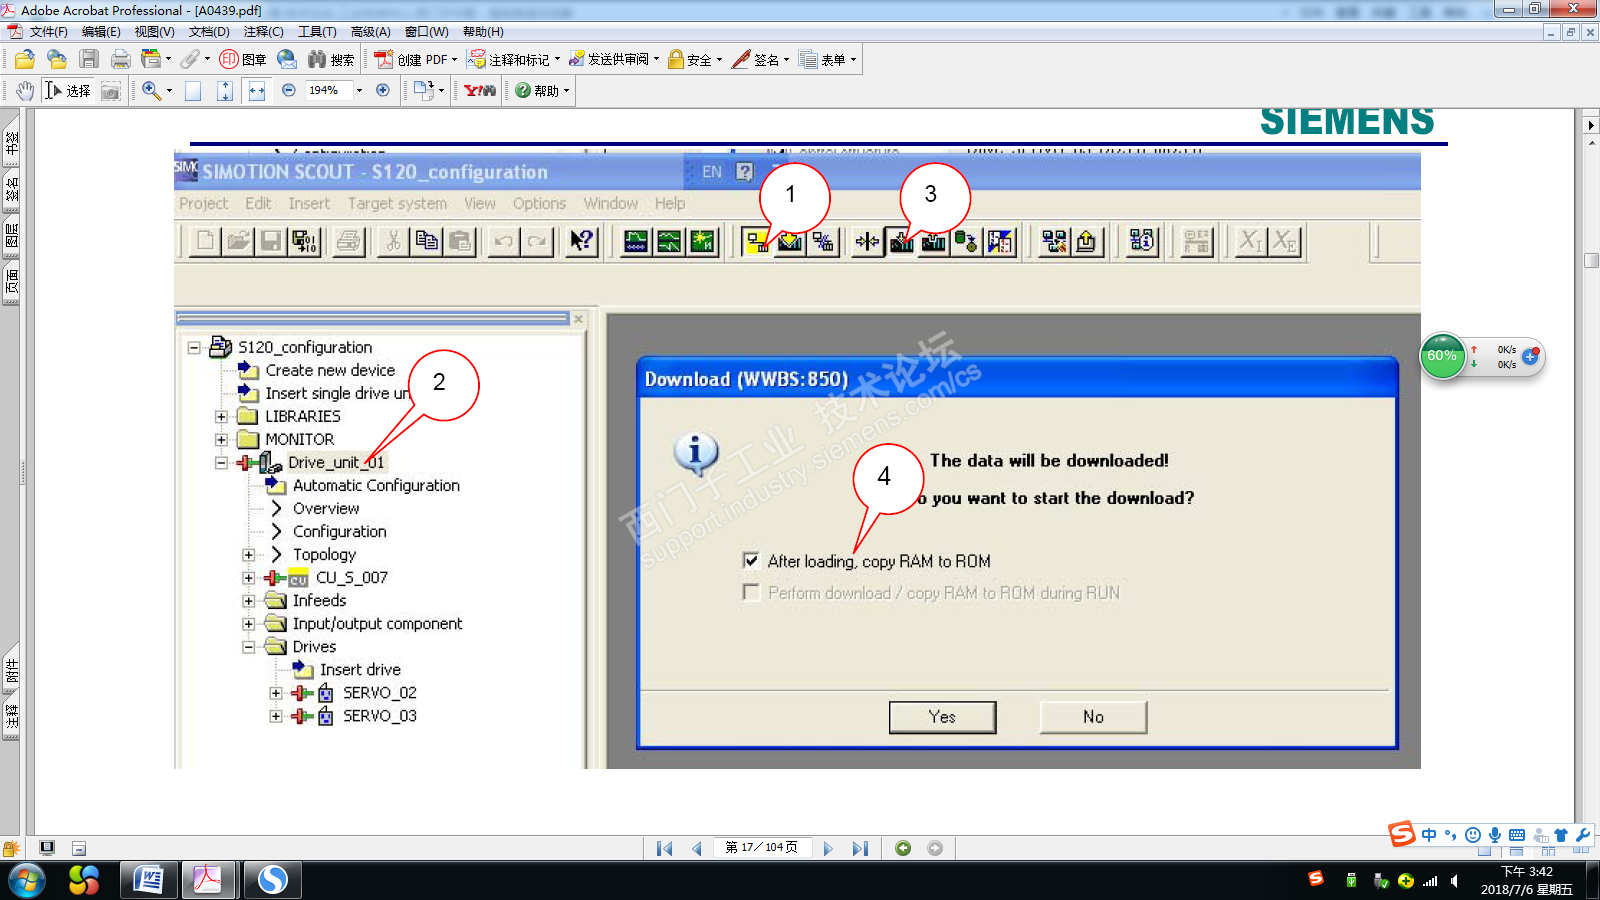Go to the previous page
1600x900 pixels.
[697, 848]
